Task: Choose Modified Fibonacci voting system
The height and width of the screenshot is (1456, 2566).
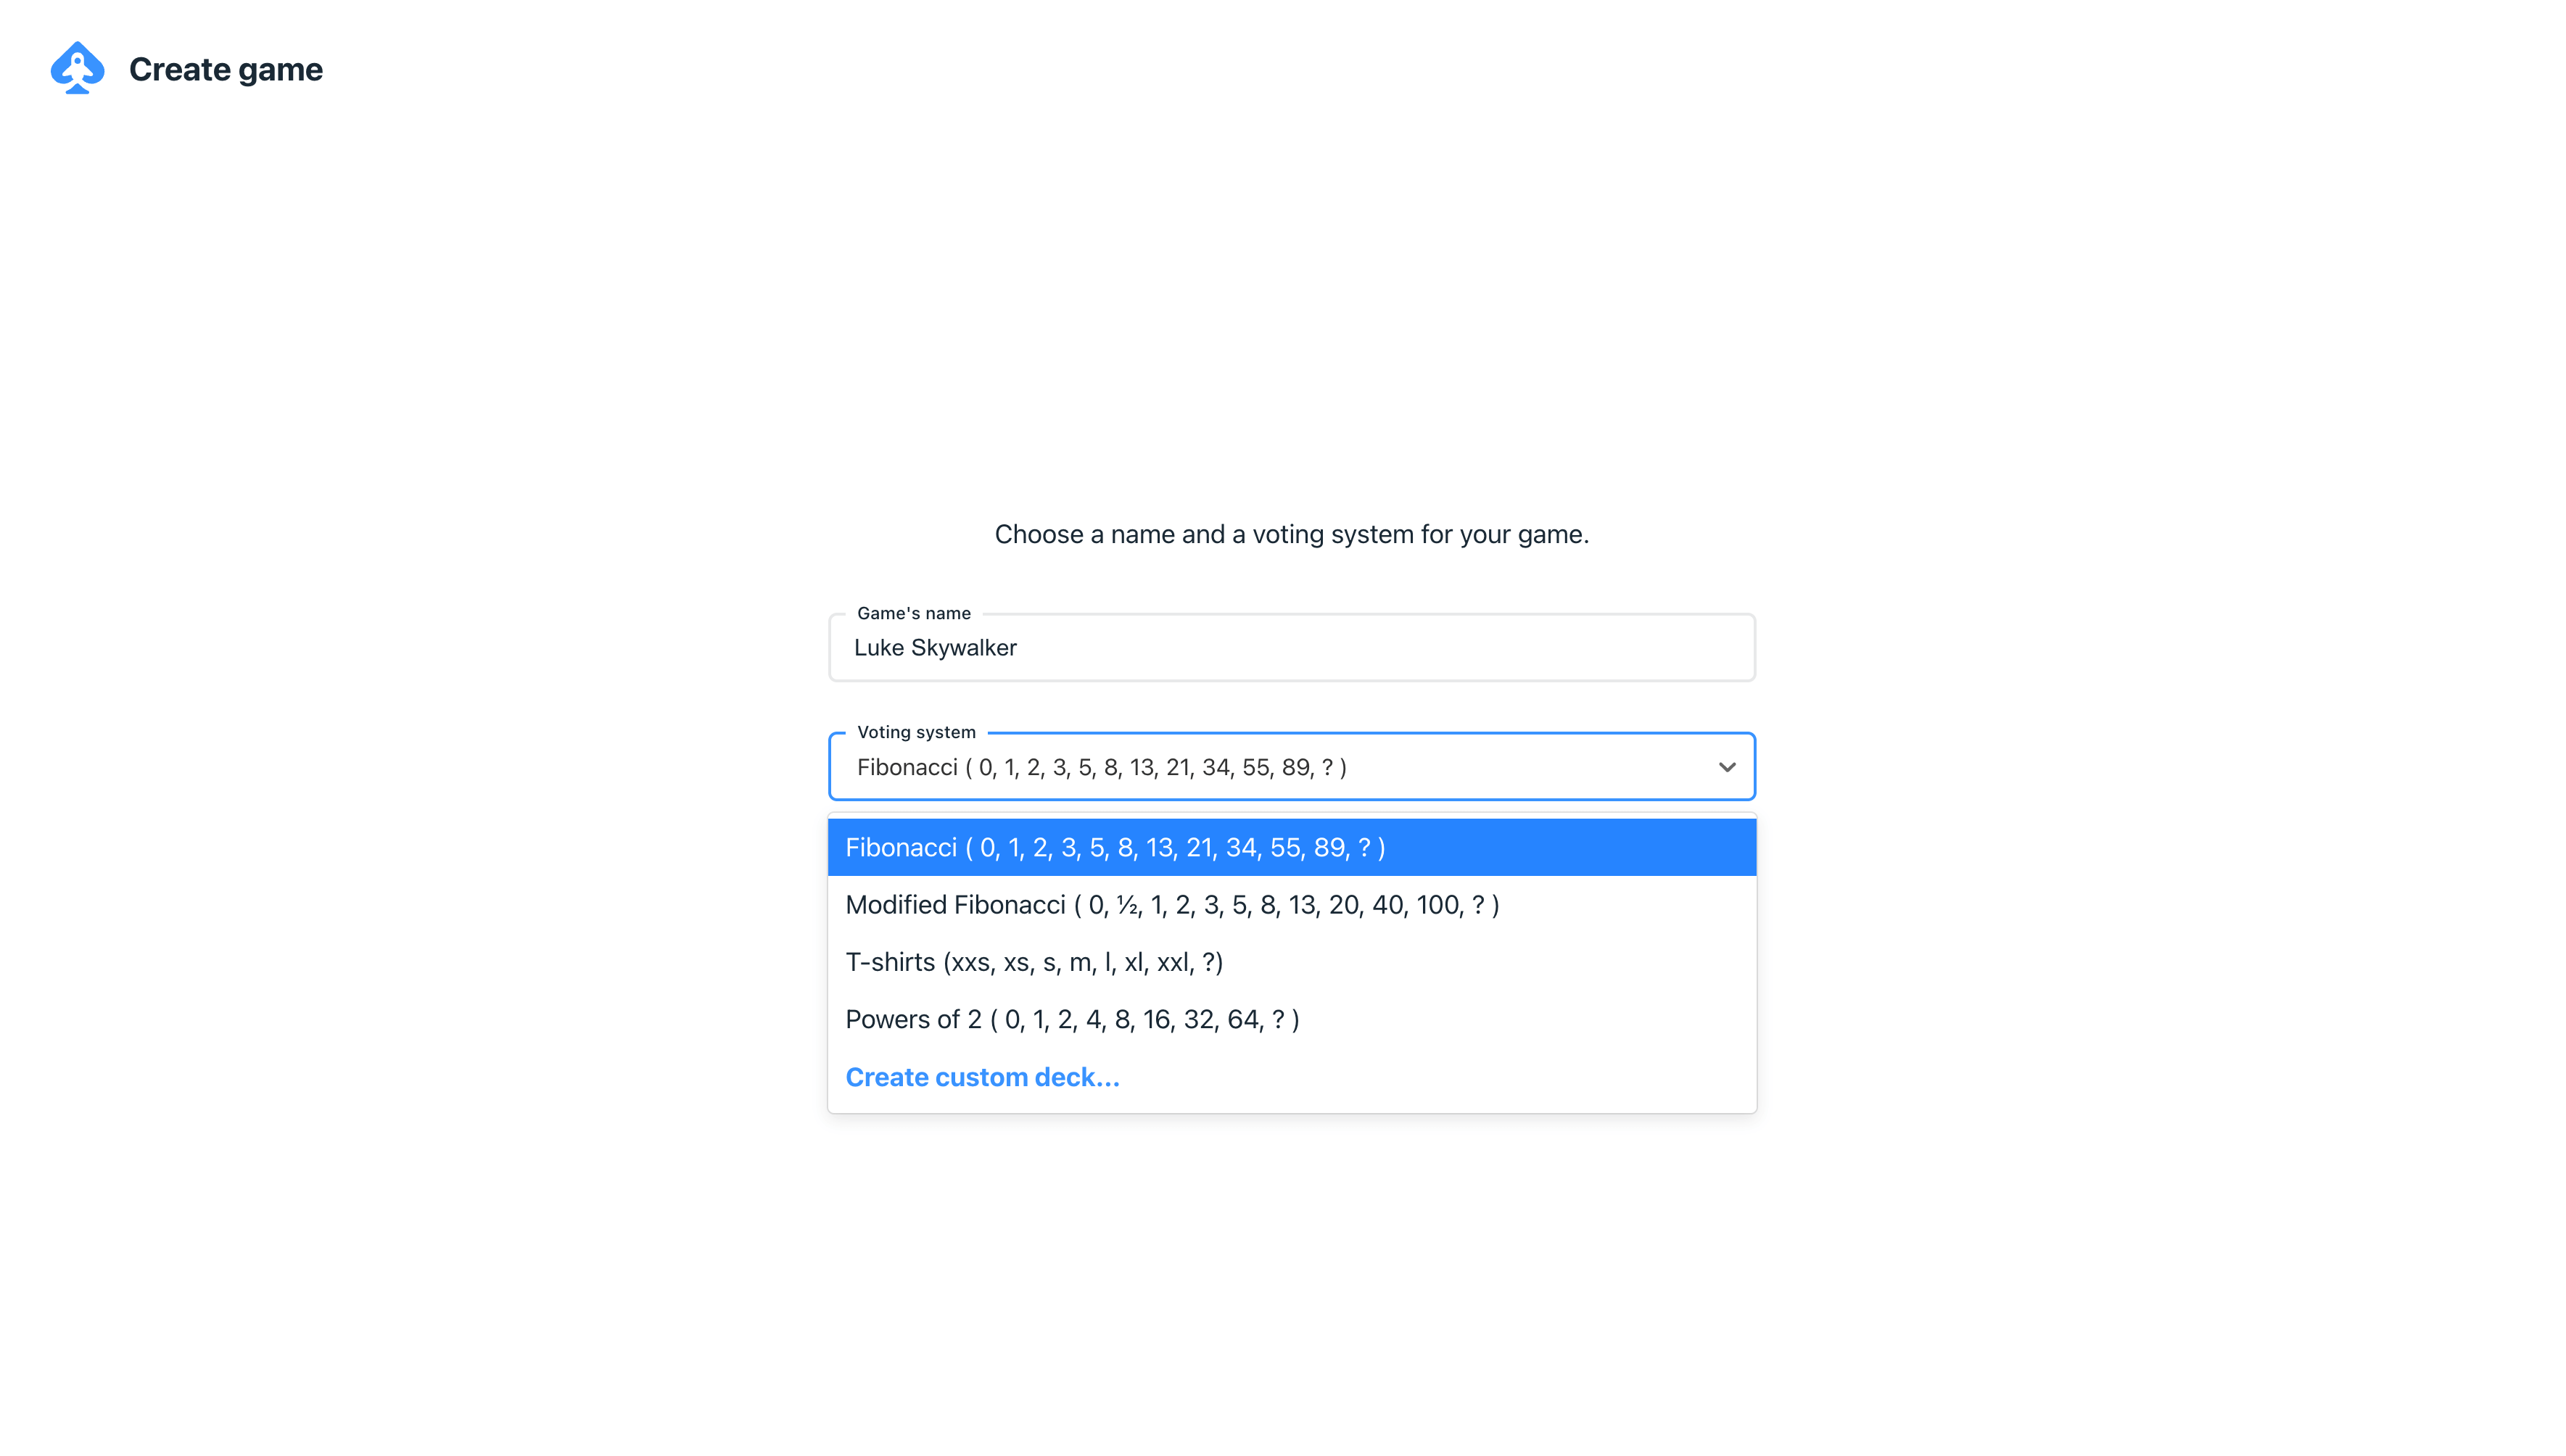Action: pos(1171,905)
